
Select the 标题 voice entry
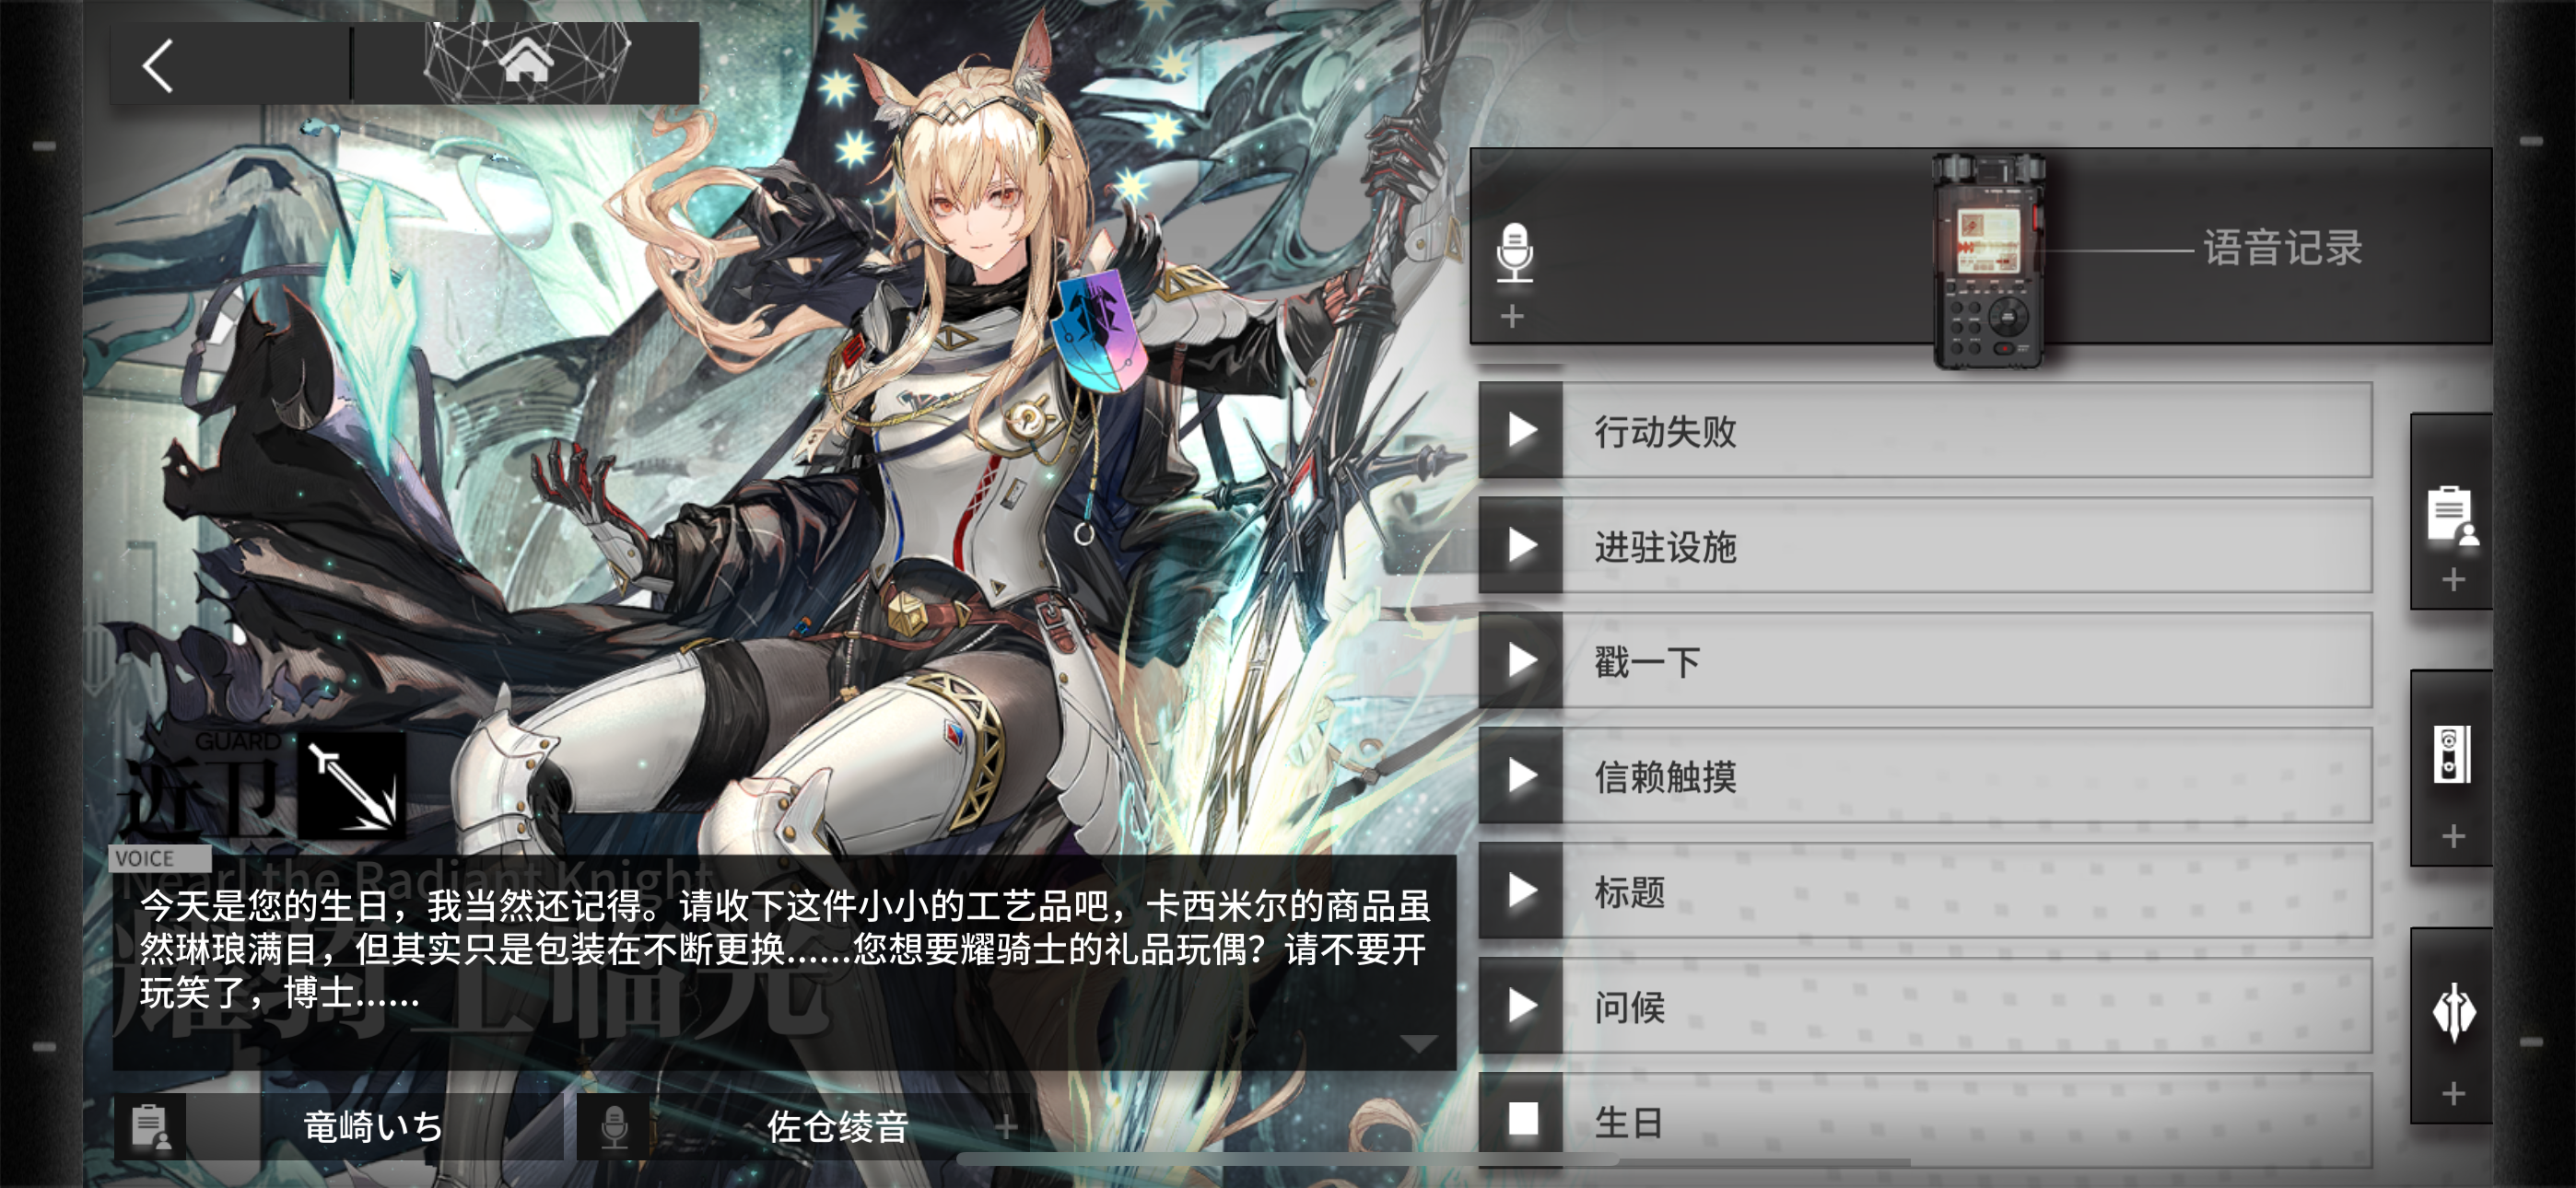tap(1925, 891)
